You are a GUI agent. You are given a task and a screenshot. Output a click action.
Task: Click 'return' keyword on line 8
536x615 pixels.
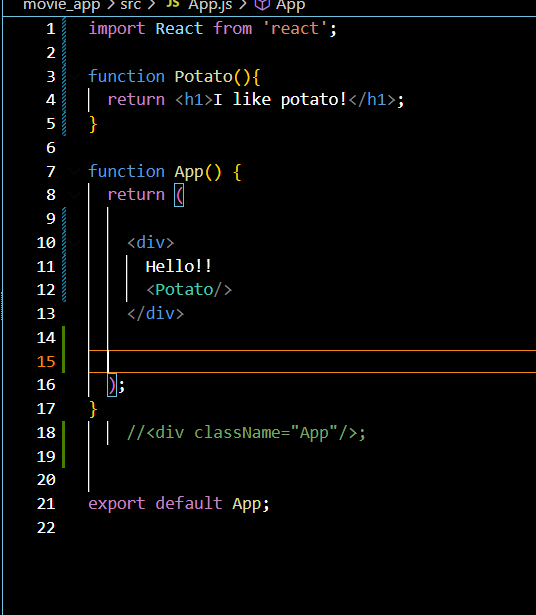(x=136, y=195)
